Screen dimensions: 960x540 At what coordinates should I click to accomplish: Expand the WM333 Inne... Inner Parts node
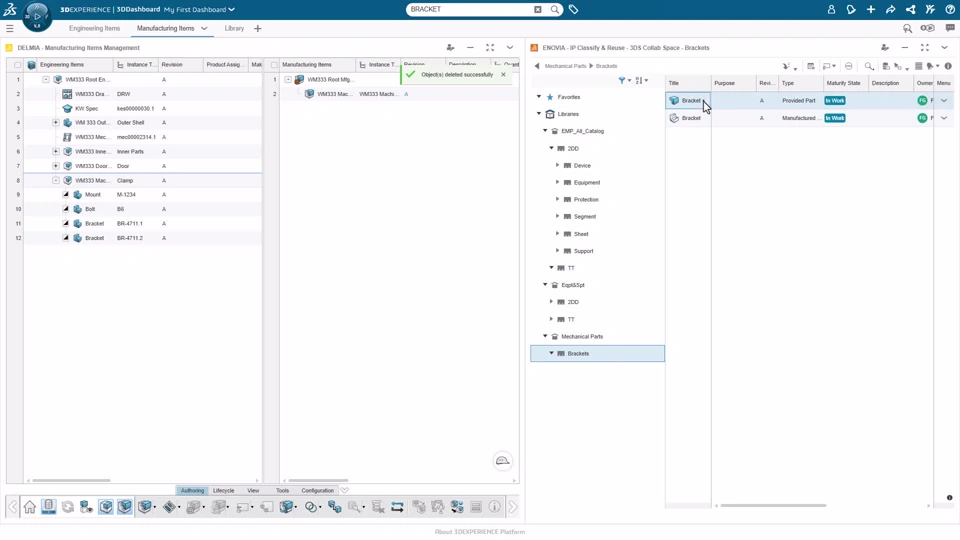click(x=56, y=151)
